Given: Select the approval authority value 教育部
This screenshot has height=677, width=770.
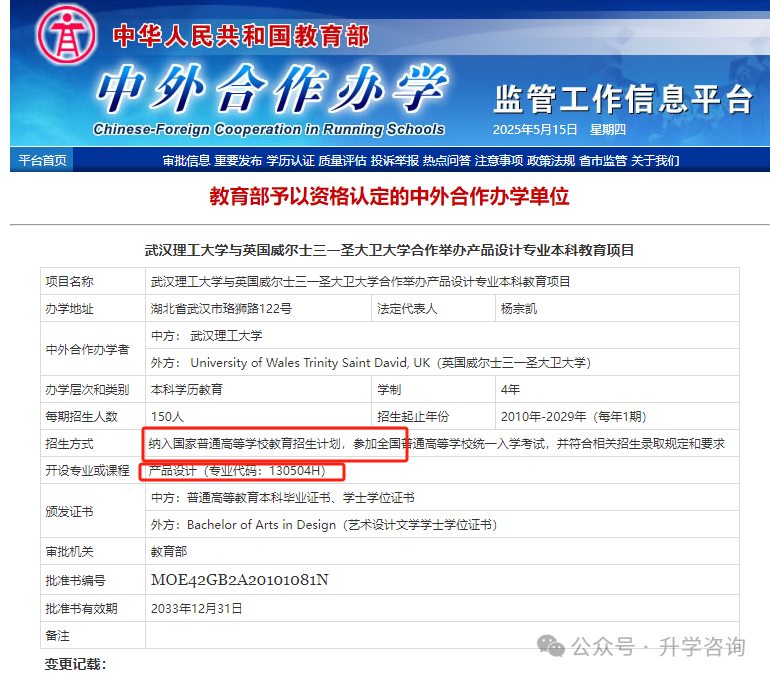Looking at the screenshot, I should (169, 552).
